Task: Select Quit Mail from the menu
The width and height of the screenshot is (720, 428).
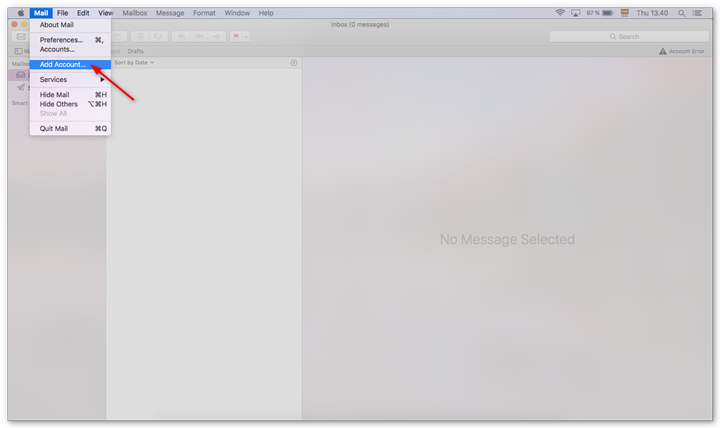Action: pos(54,128)
